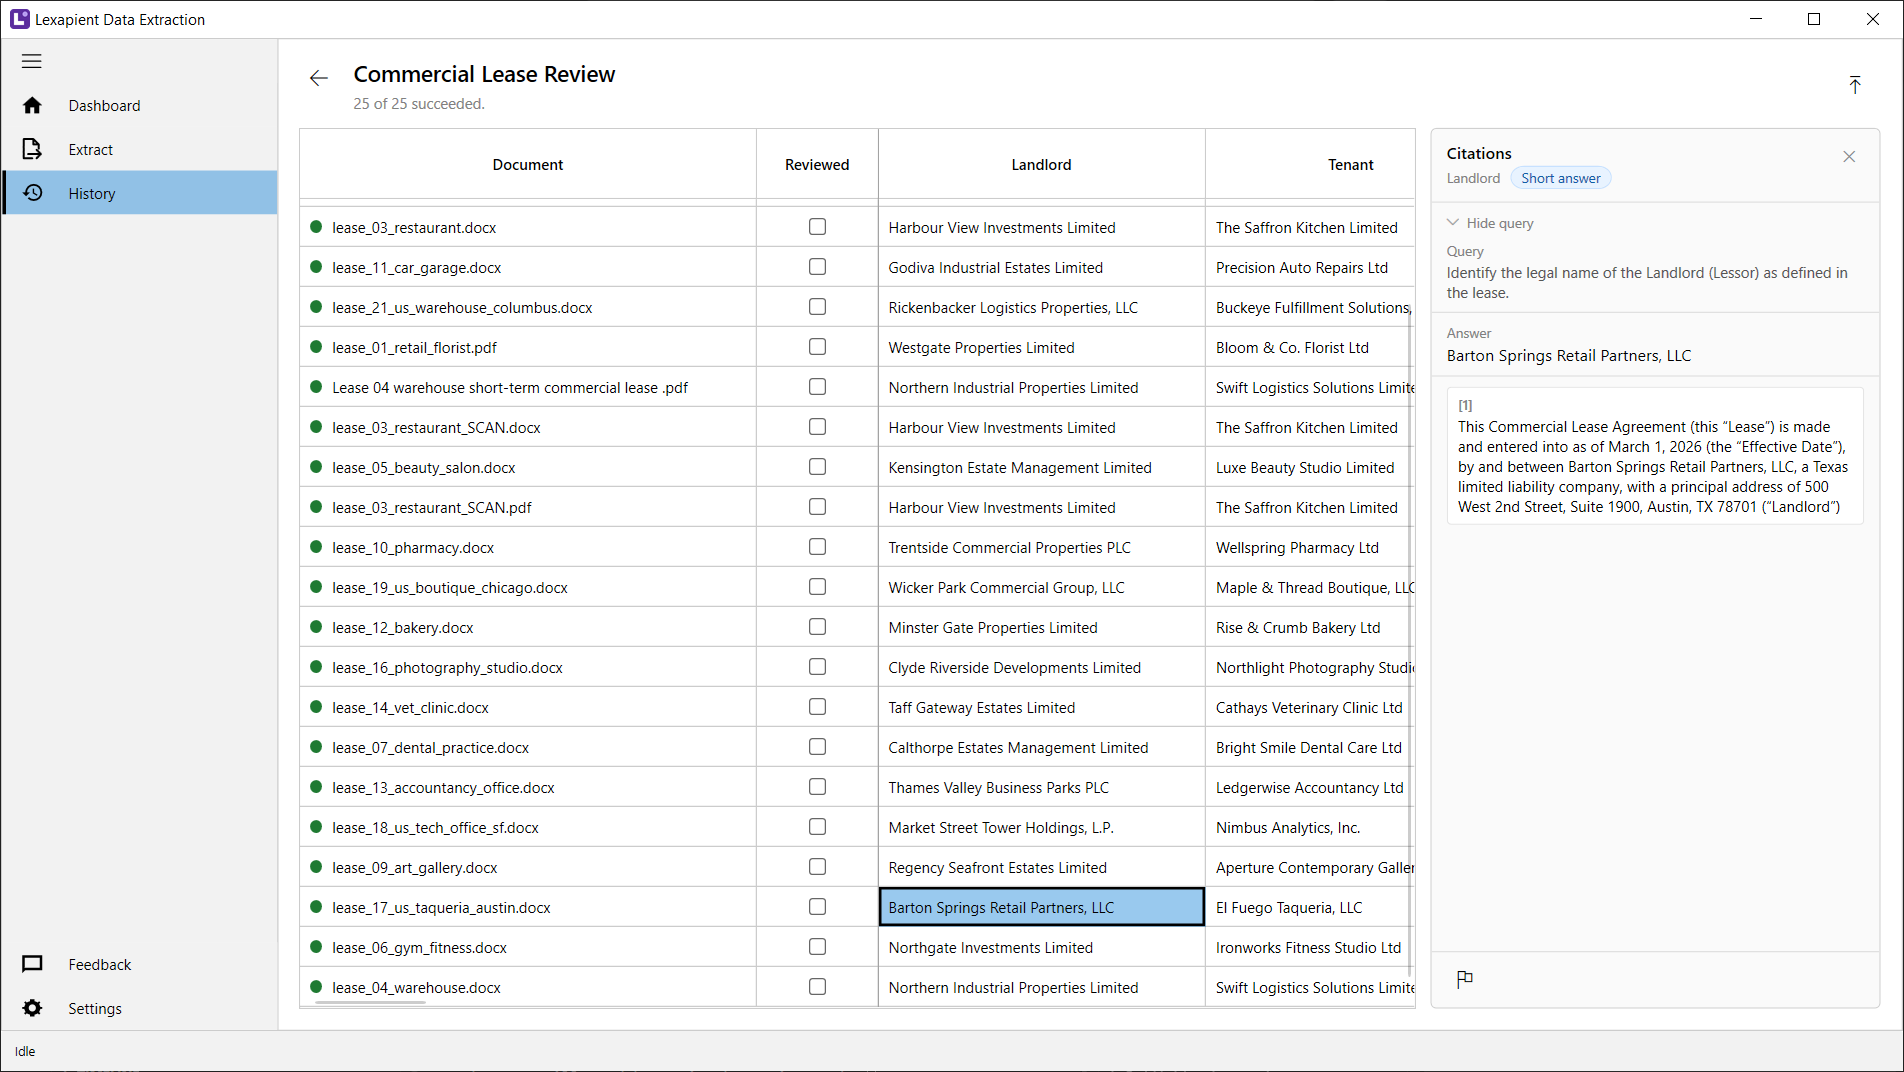Click green status dot for lease_03_restaurant.docx

316,227
